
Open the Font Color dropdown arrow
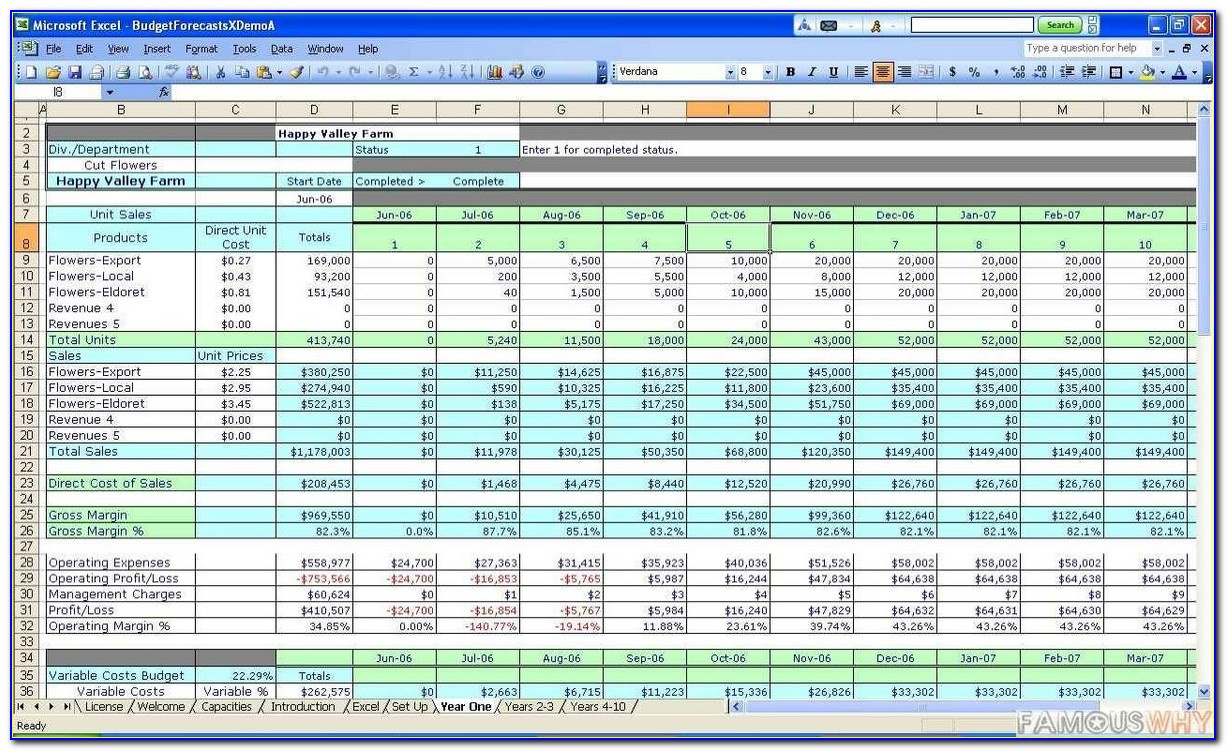point(1195,72)
